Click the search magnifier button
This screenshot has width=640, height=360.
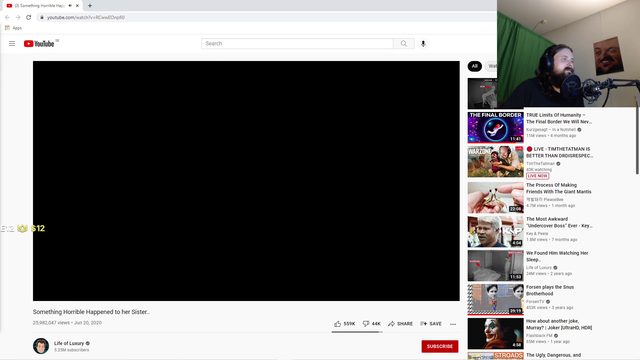click(404, 44)
